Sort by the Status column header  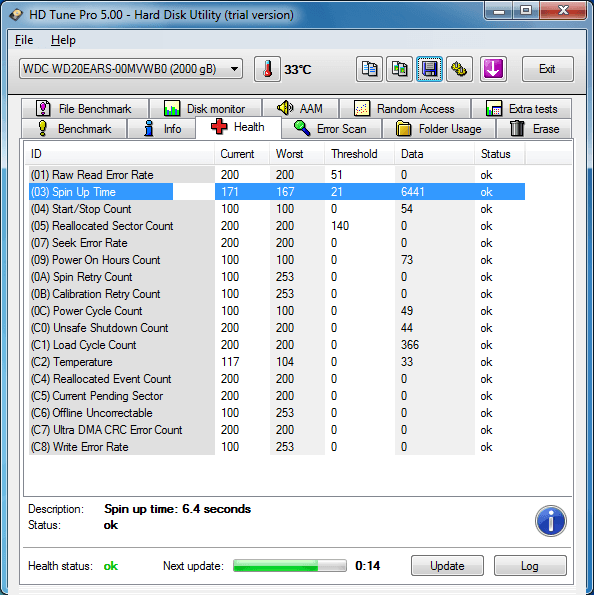tap(500, 154)
